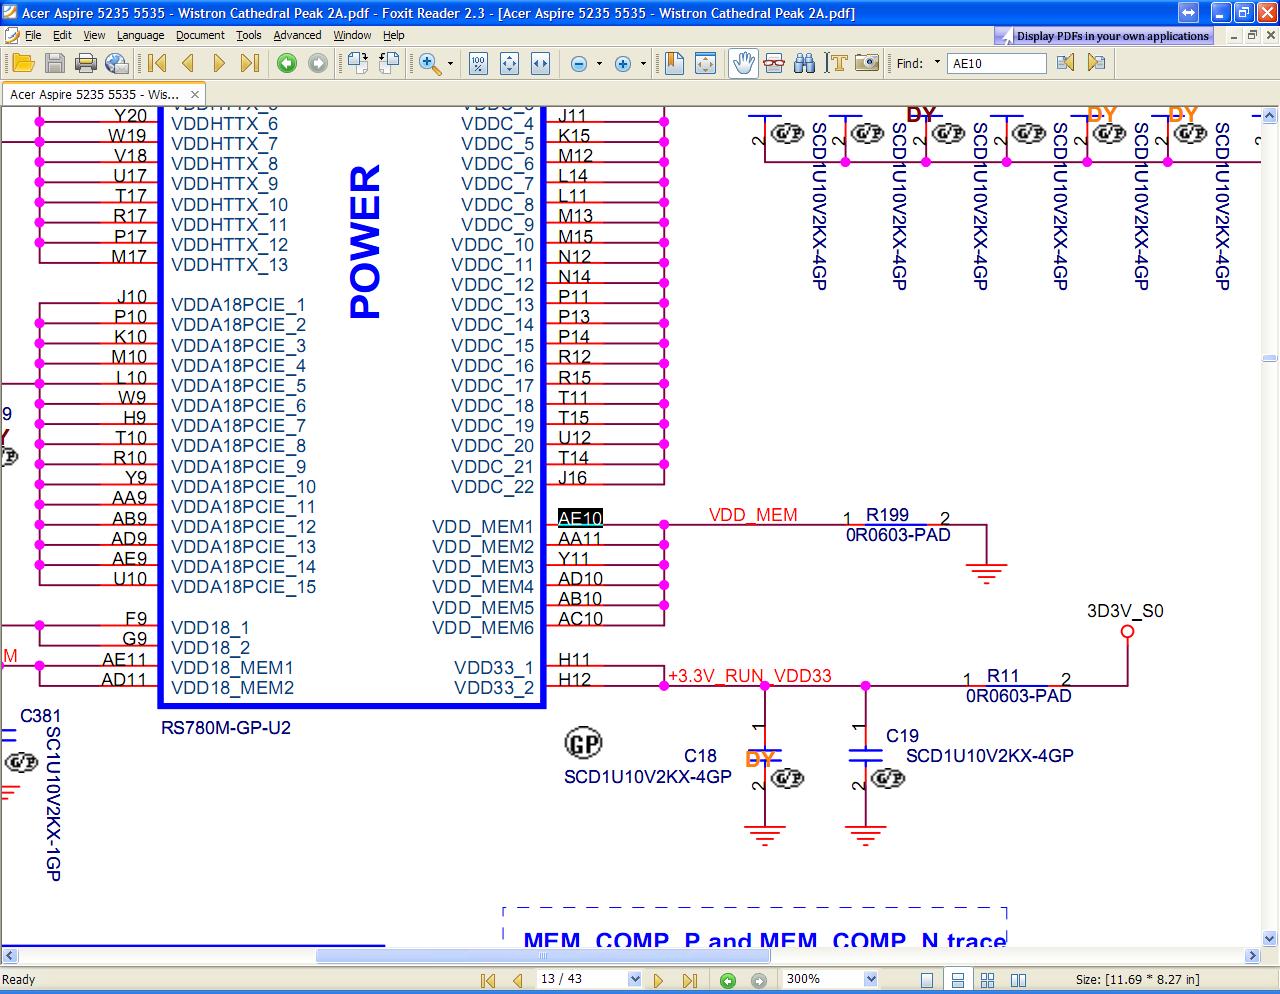Activate the Hand tool
This screenshot has width=1280, height=994.
coord(743,63)
